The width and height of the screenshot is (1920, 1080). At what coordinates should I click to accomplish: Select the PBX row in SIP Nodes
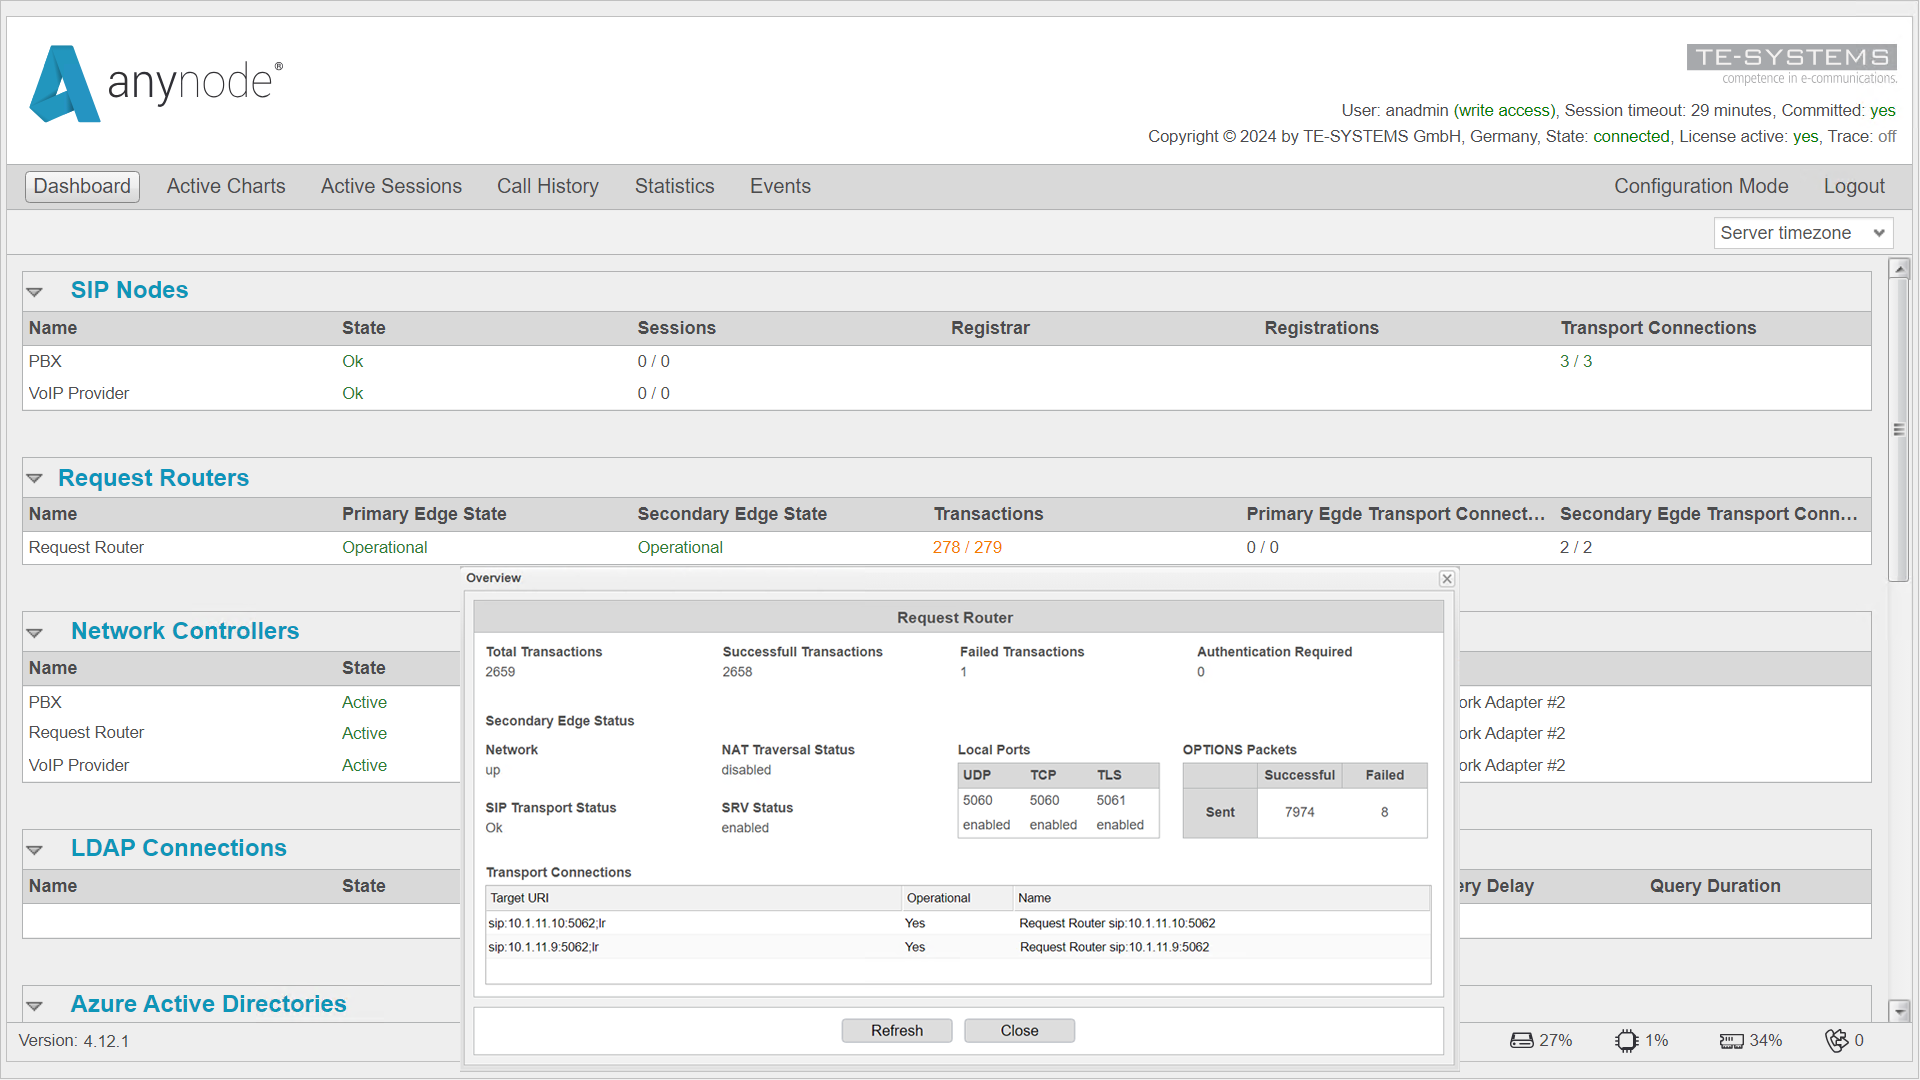(x=947, y=362)
